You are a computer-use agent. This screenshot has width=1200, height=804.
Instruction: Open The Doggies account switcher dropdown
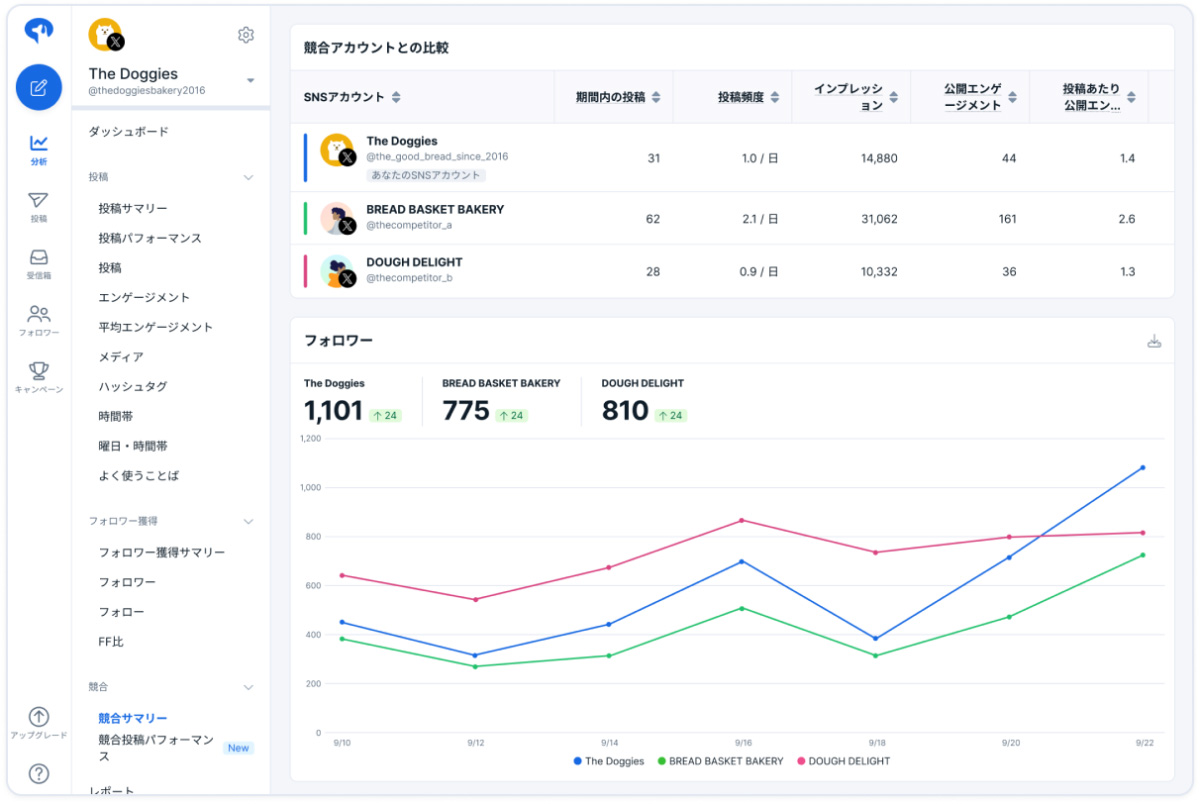click(250, 80)
